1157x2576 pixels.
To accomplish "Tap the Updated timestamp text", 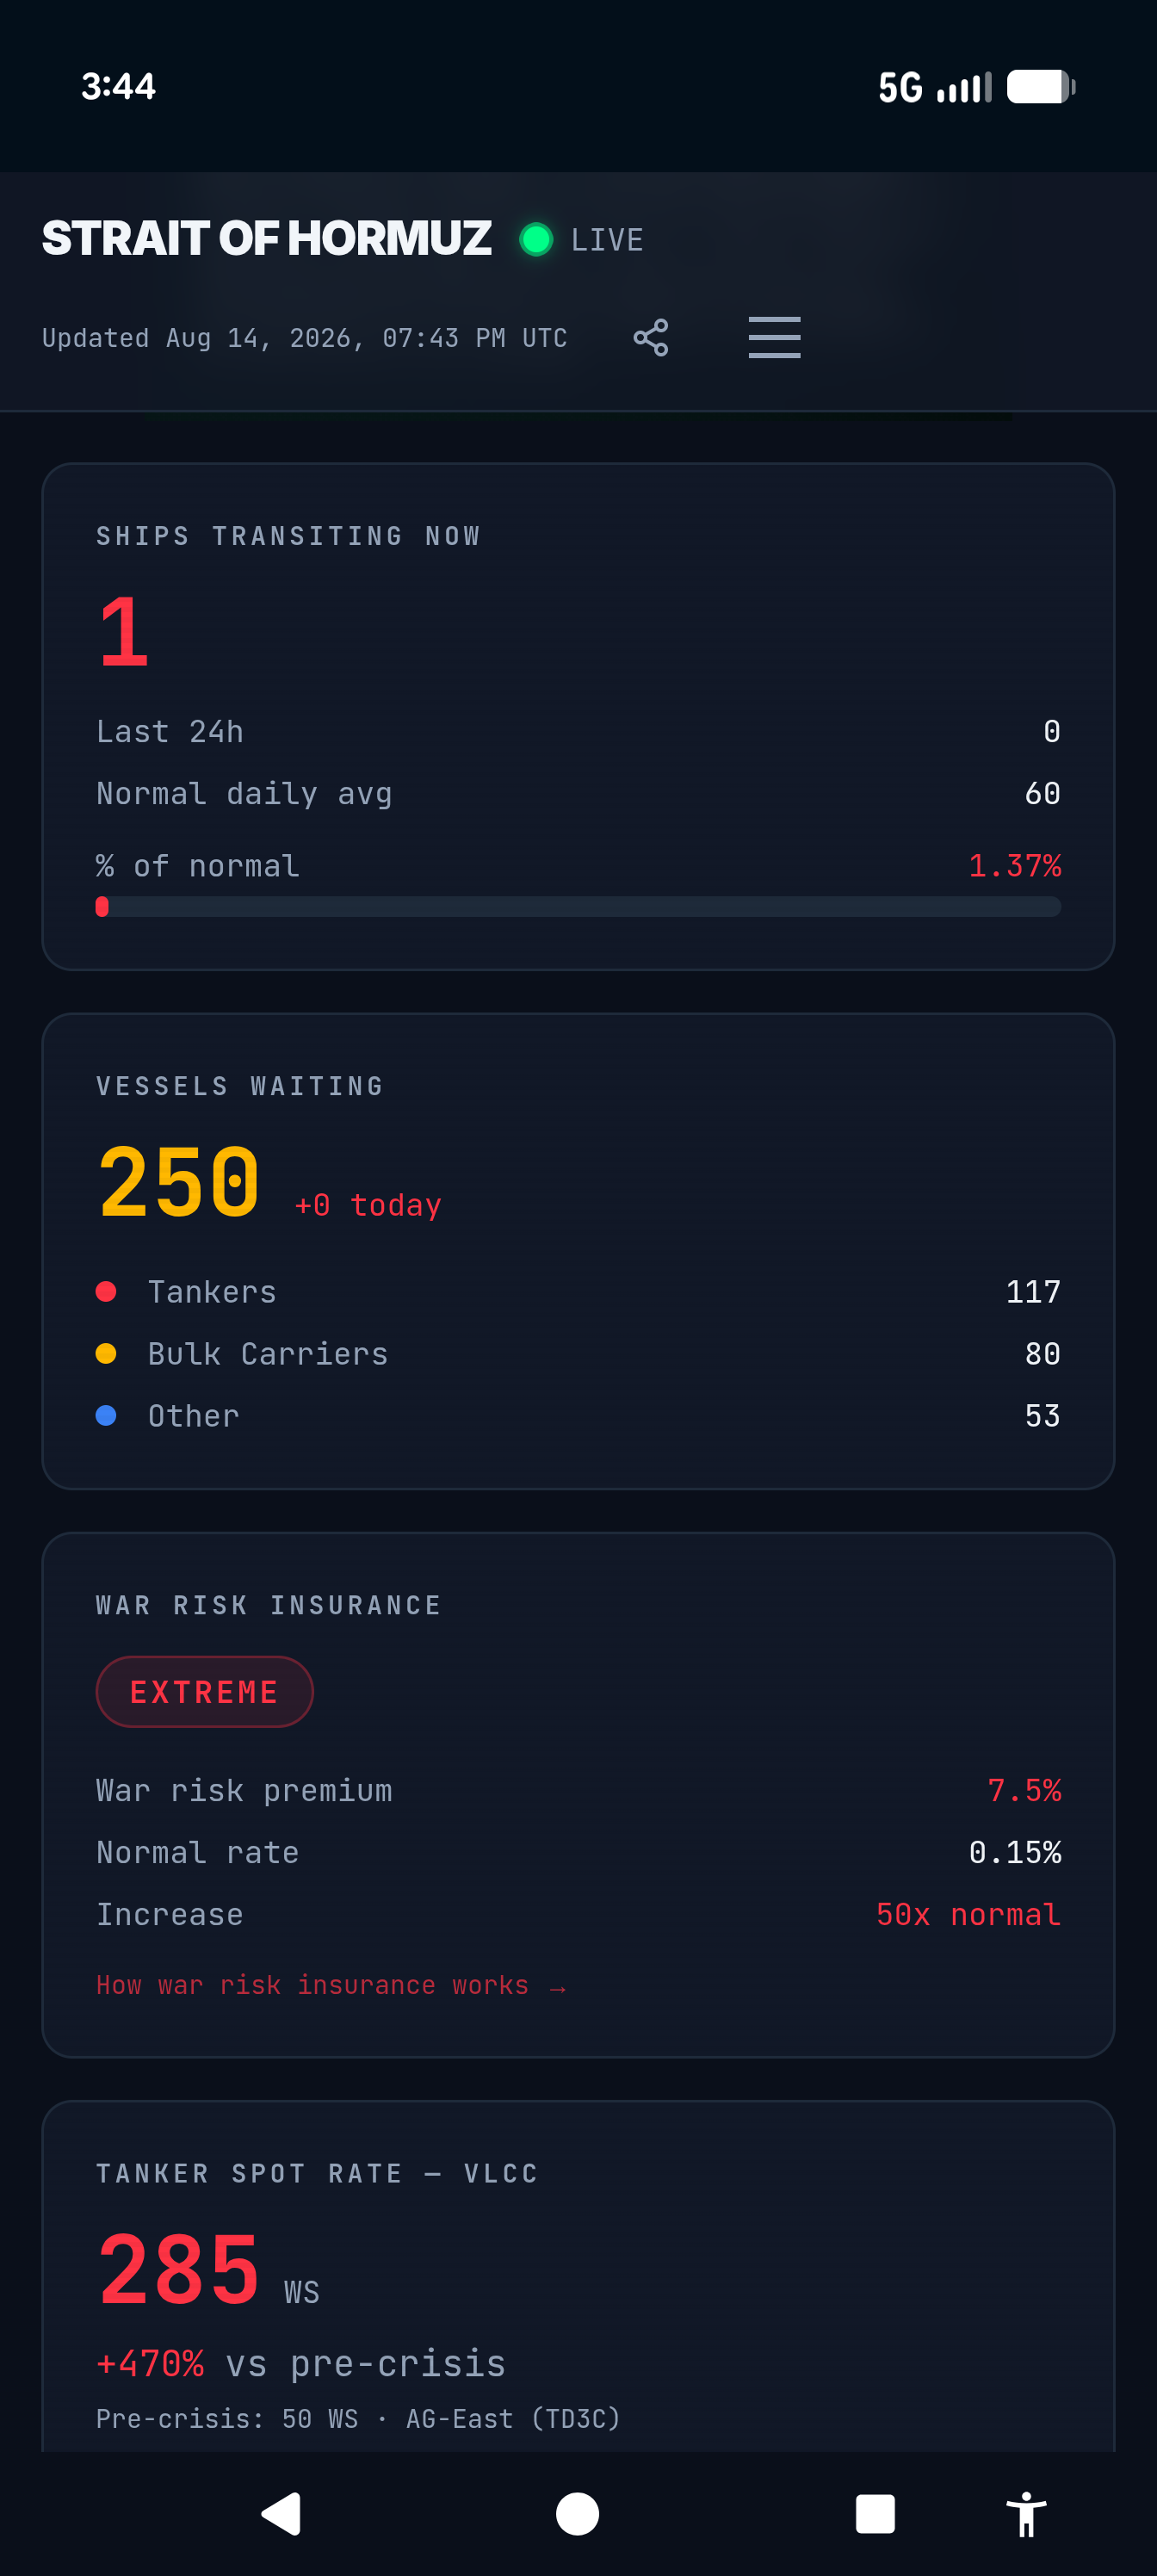I will coord(305,338).
